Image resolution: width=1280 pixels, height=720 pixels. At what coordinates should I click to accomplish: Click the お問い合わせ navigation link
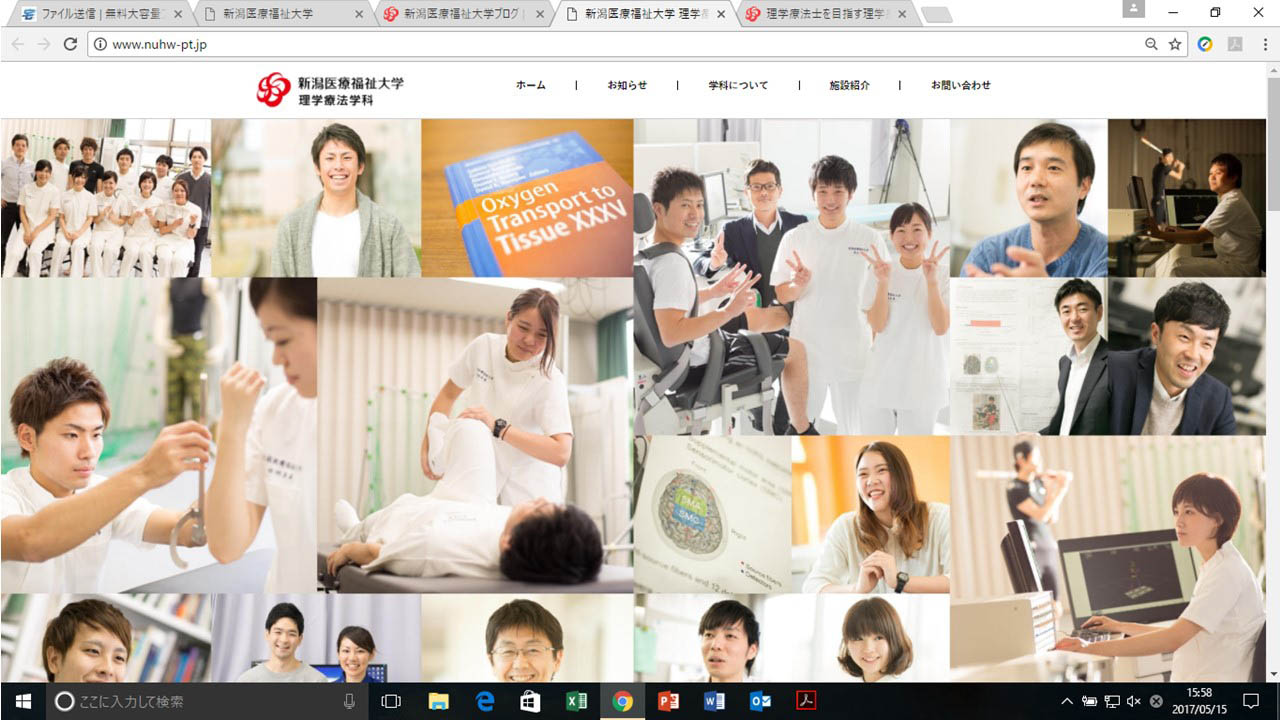click(960, 85)
